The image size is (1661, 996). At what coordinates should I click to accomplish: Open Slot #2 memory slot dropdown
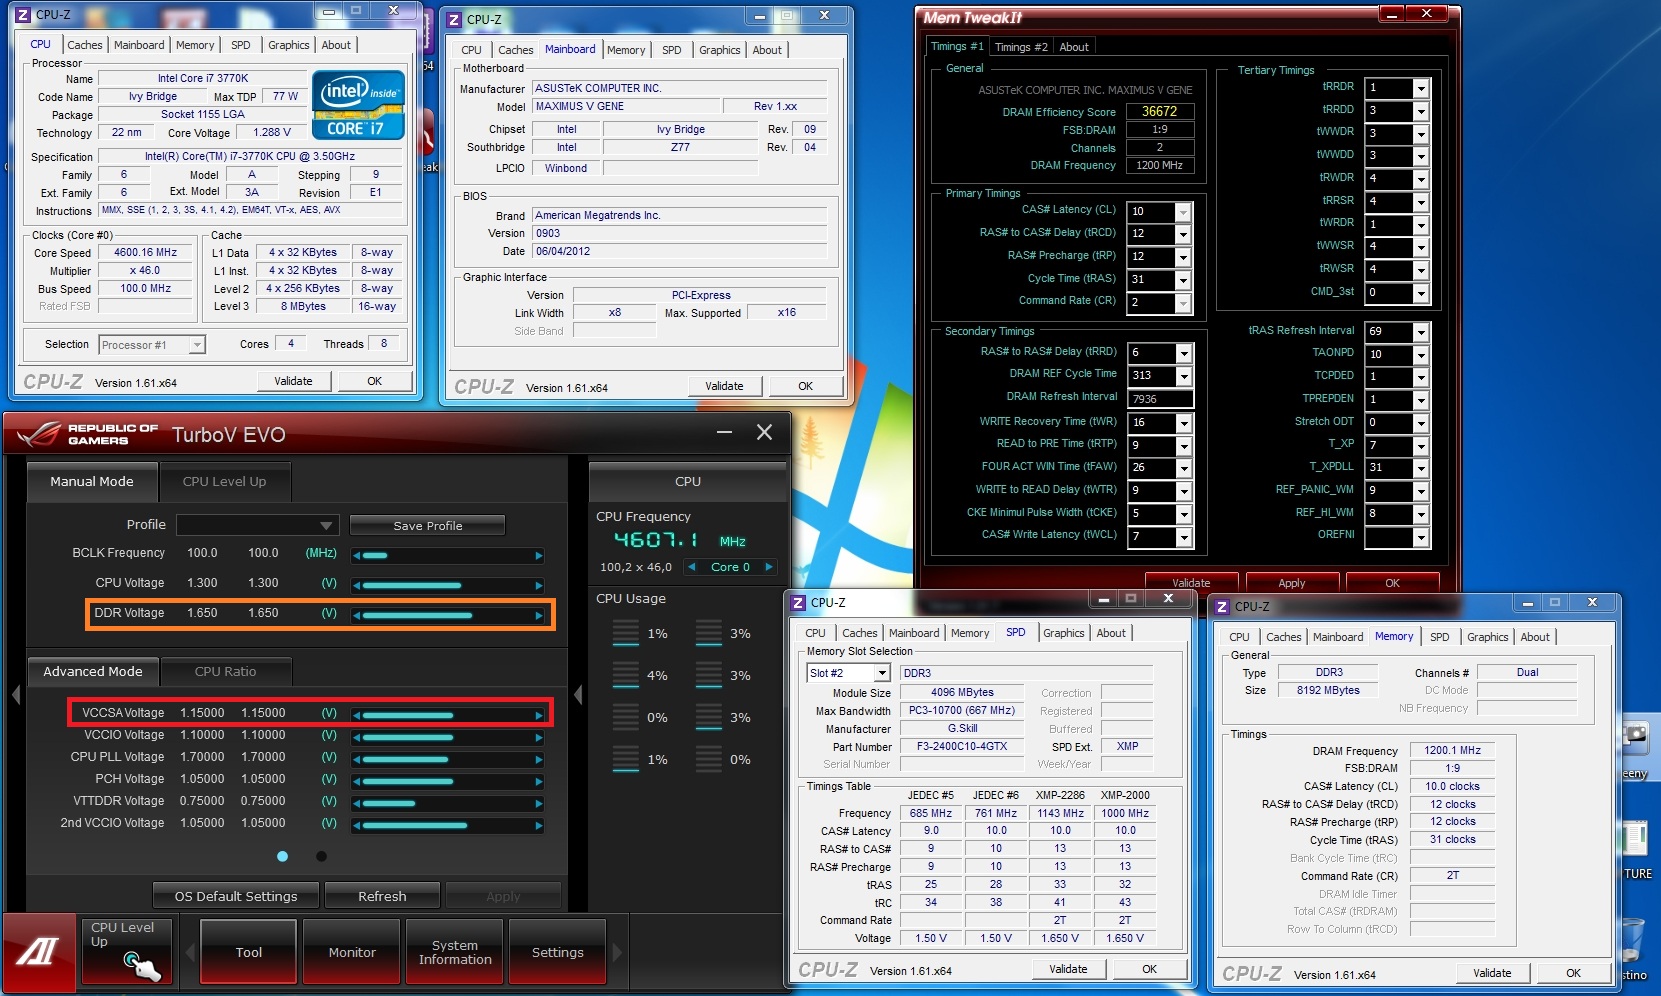(849, 673)
